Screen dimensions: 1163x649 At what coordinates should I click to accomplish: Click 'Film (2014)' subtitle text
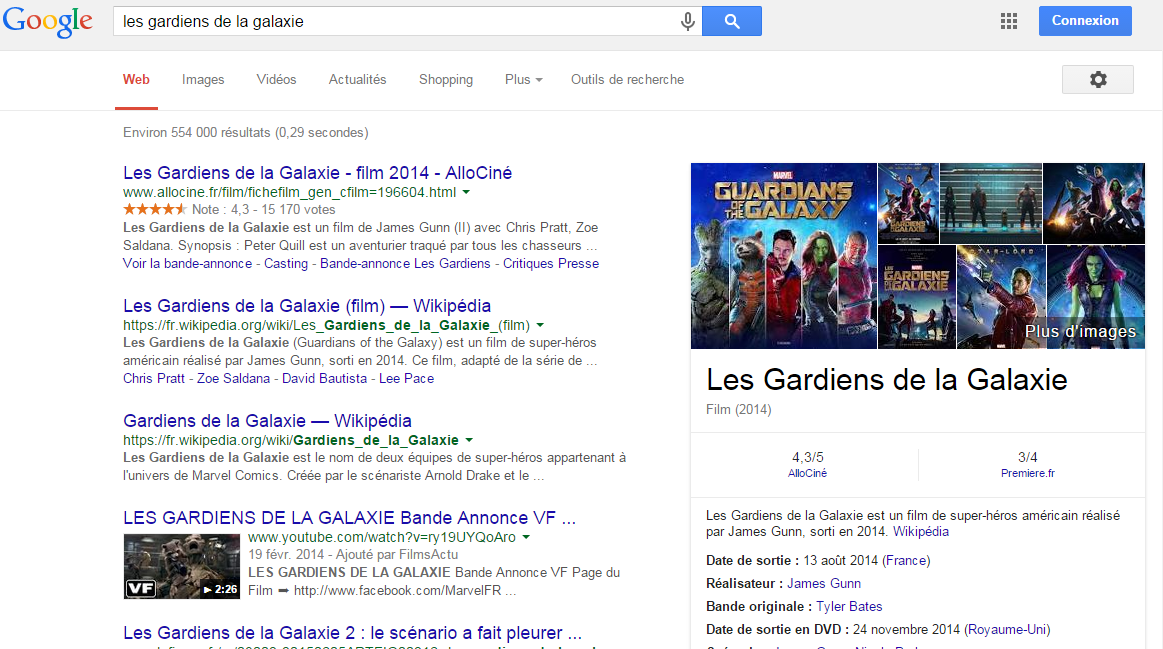739,409
